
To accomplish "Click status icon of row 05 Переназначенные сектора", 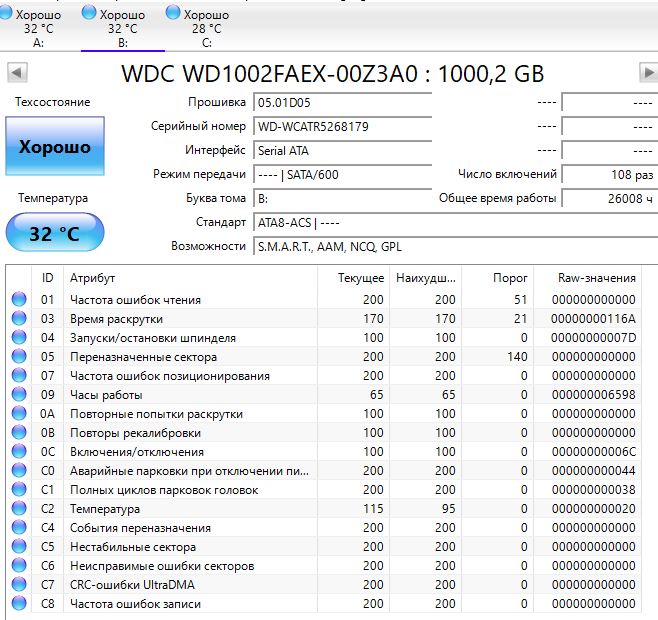I will [x=19, y=356].
